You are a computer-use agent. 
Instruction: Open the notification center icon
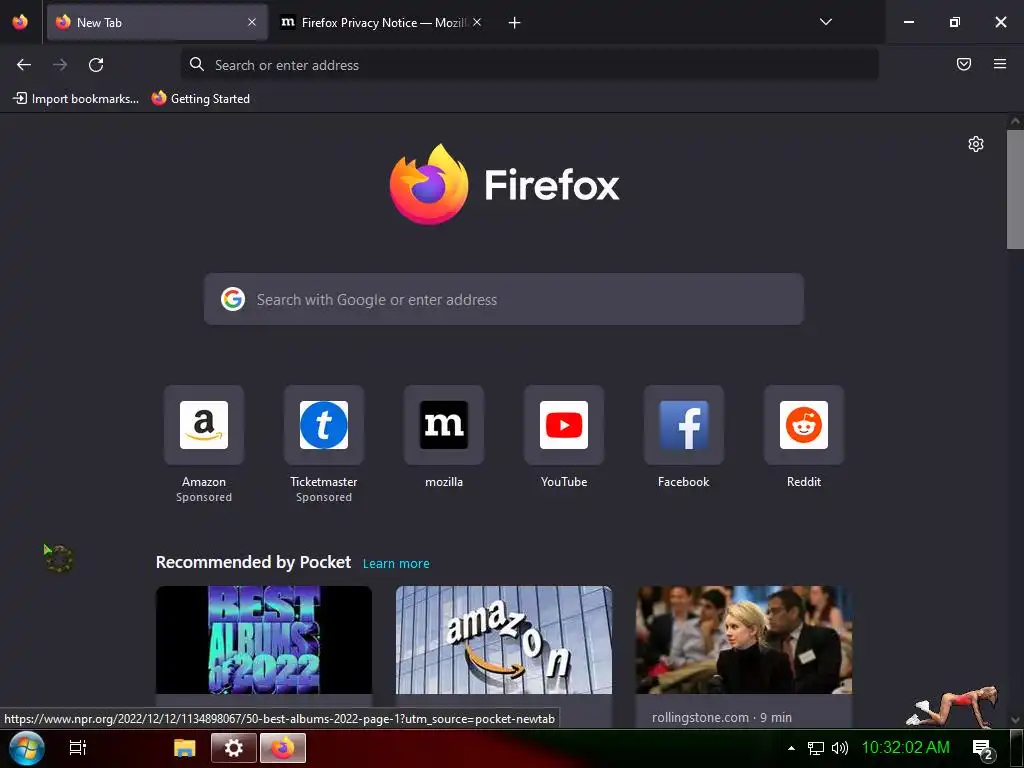983,750
